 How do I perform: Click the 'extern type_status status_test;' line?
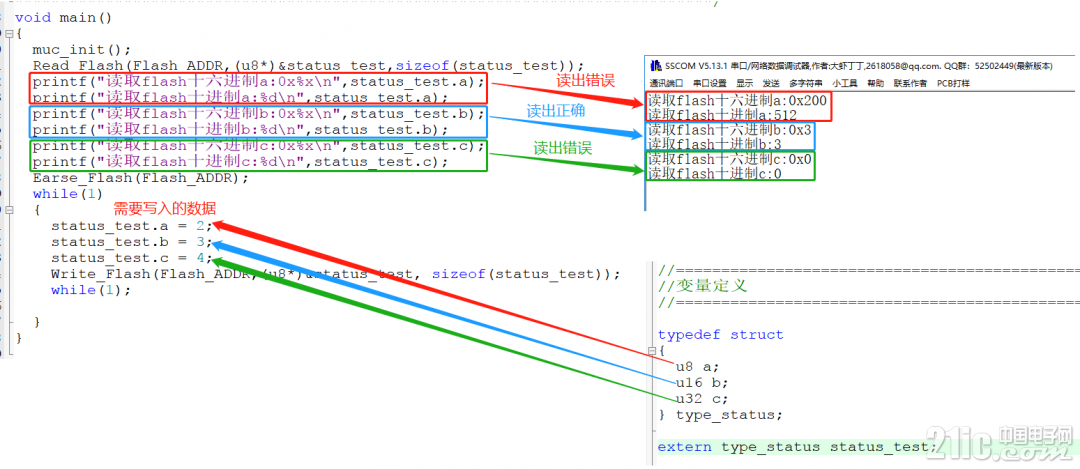pyautogui.click(x=798, y=447)
